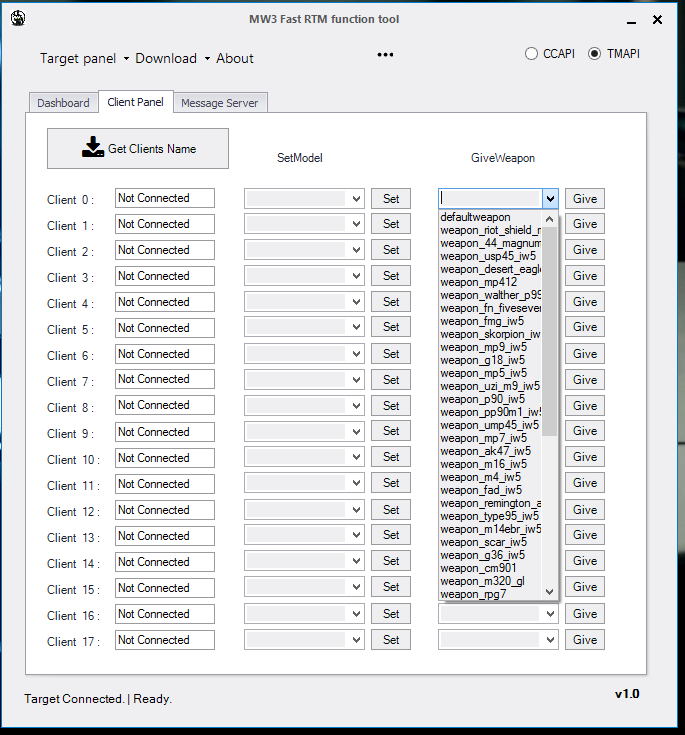Minimize the MW3 Fast RTM tool window
The width and height of the screenshot is (685, 735).
[632, 22]
